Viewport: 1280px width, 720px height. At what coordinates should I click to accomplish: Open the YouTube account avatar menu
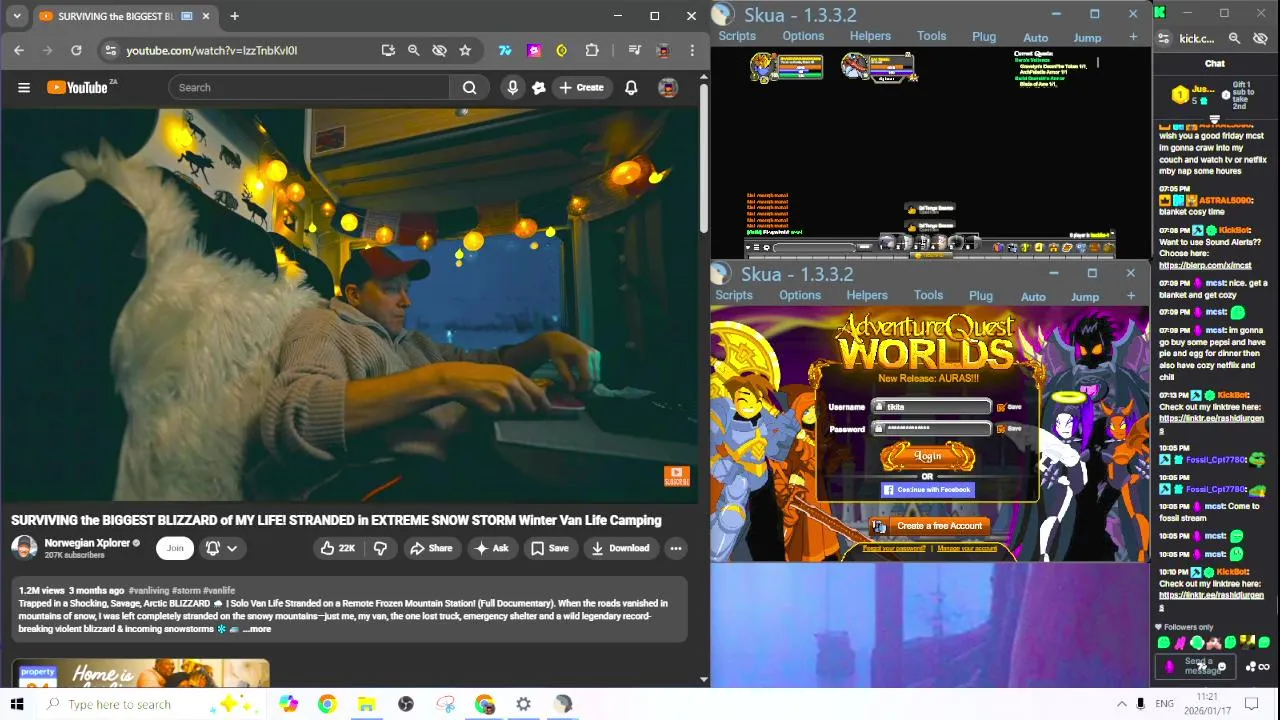click(668, 88)
